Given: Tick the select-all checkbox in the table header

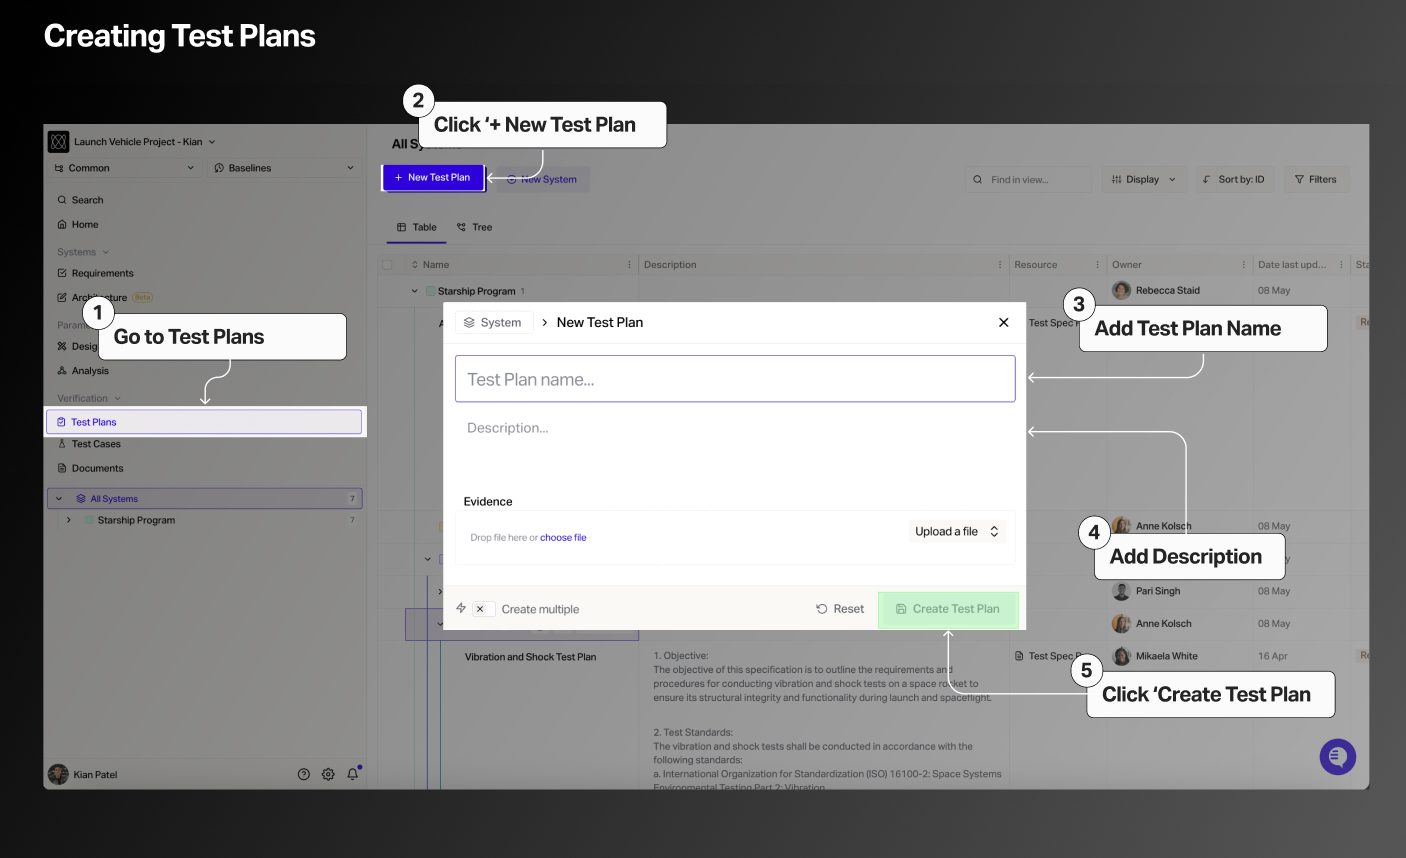Looking at the screenshot, I should pyautogui.click(x=387, y=265).
